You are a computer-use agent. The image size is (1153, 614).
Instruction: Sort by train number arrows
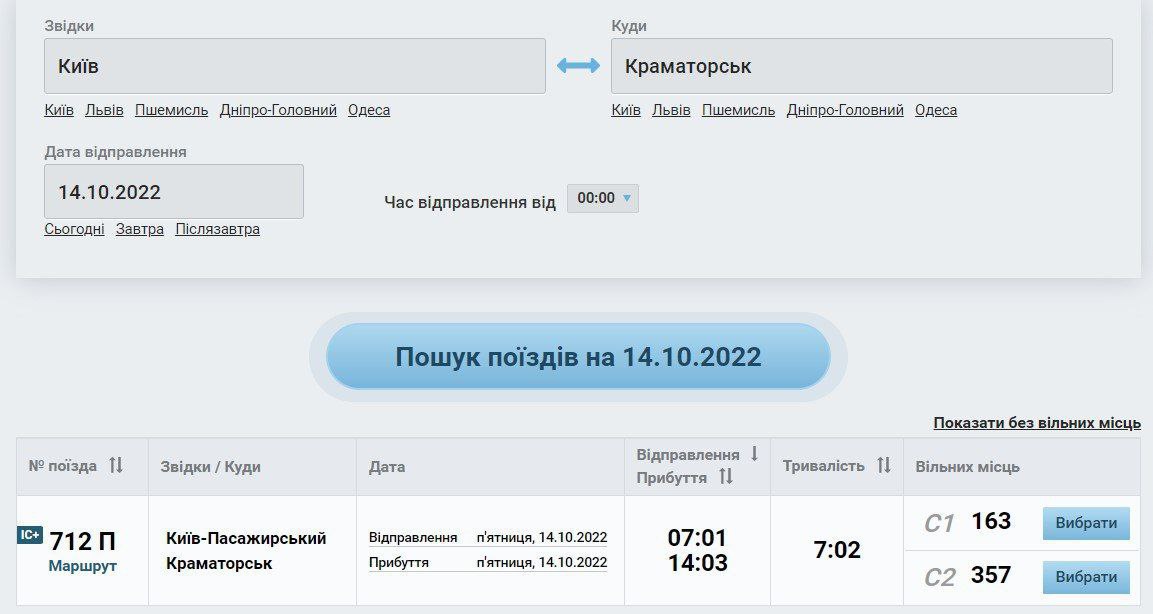pyautogui.click(x=116, y=466)
